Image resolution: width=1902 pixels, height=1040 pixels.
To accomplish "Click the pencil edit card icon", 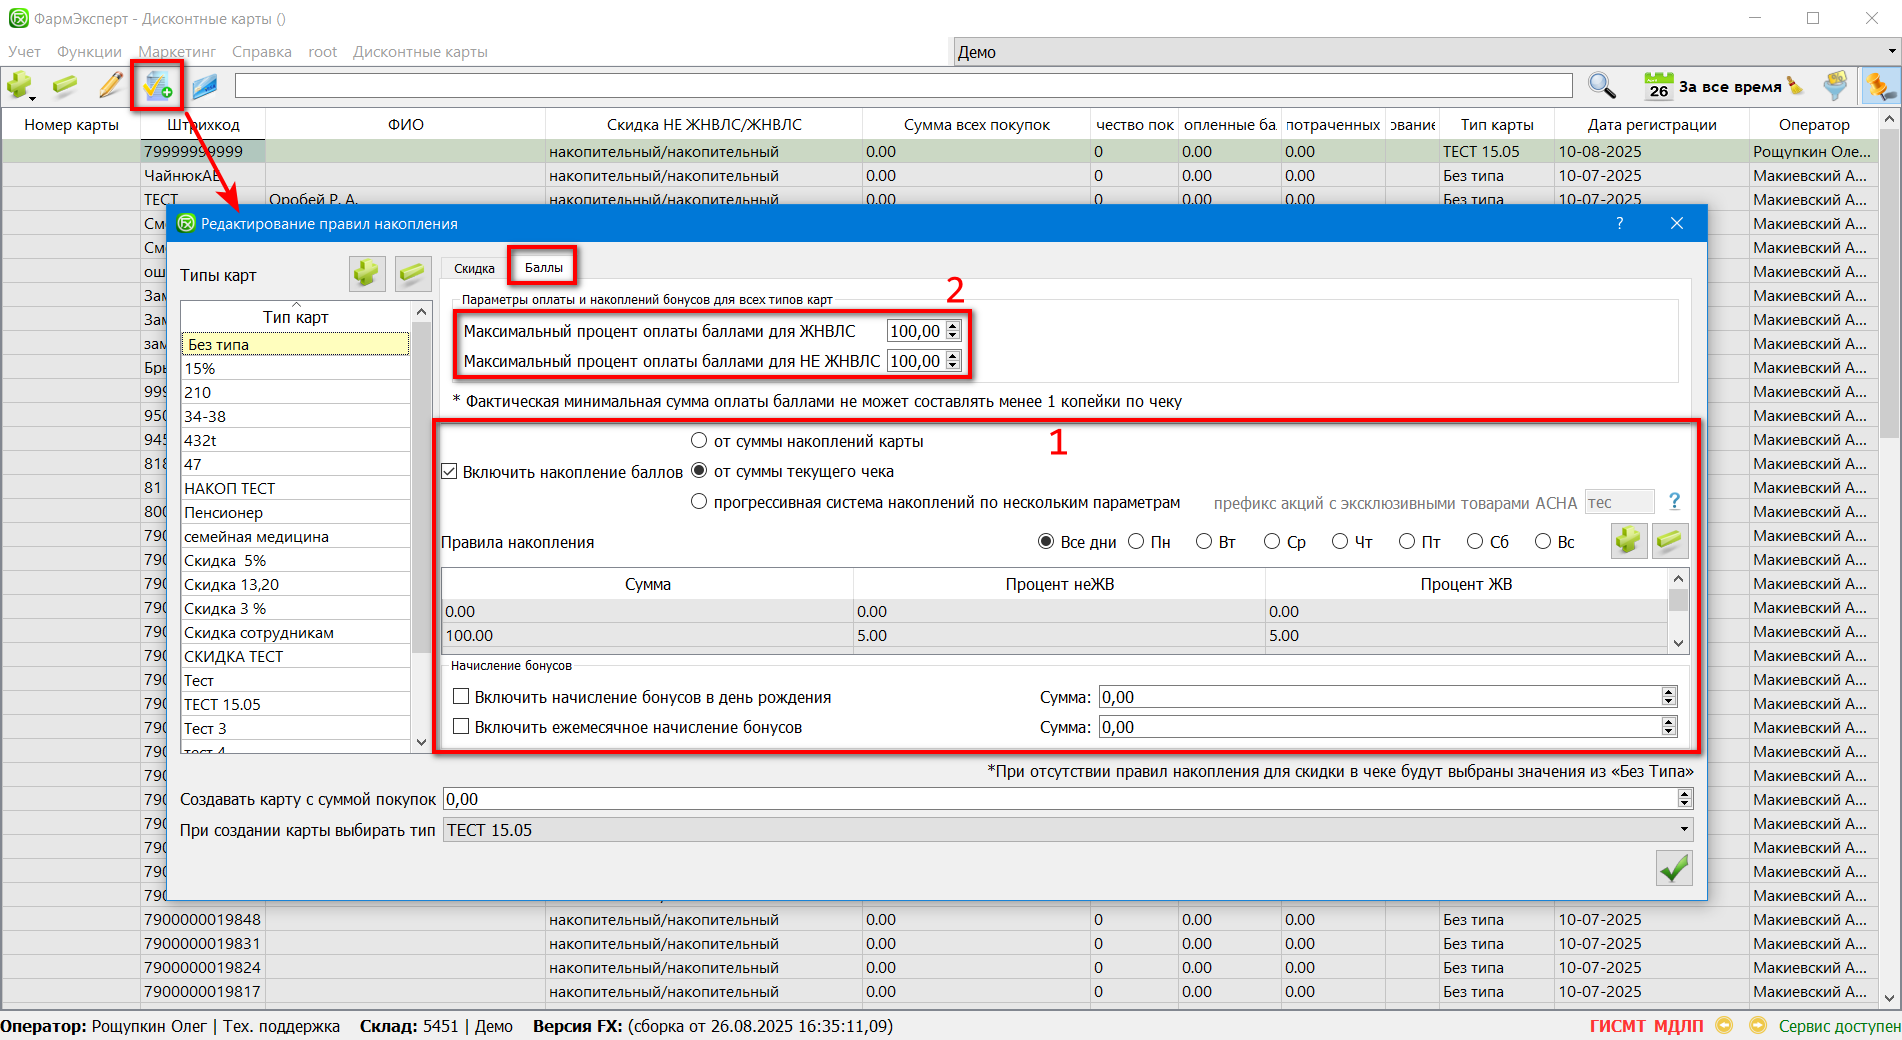I will click(x=110, y=86).
